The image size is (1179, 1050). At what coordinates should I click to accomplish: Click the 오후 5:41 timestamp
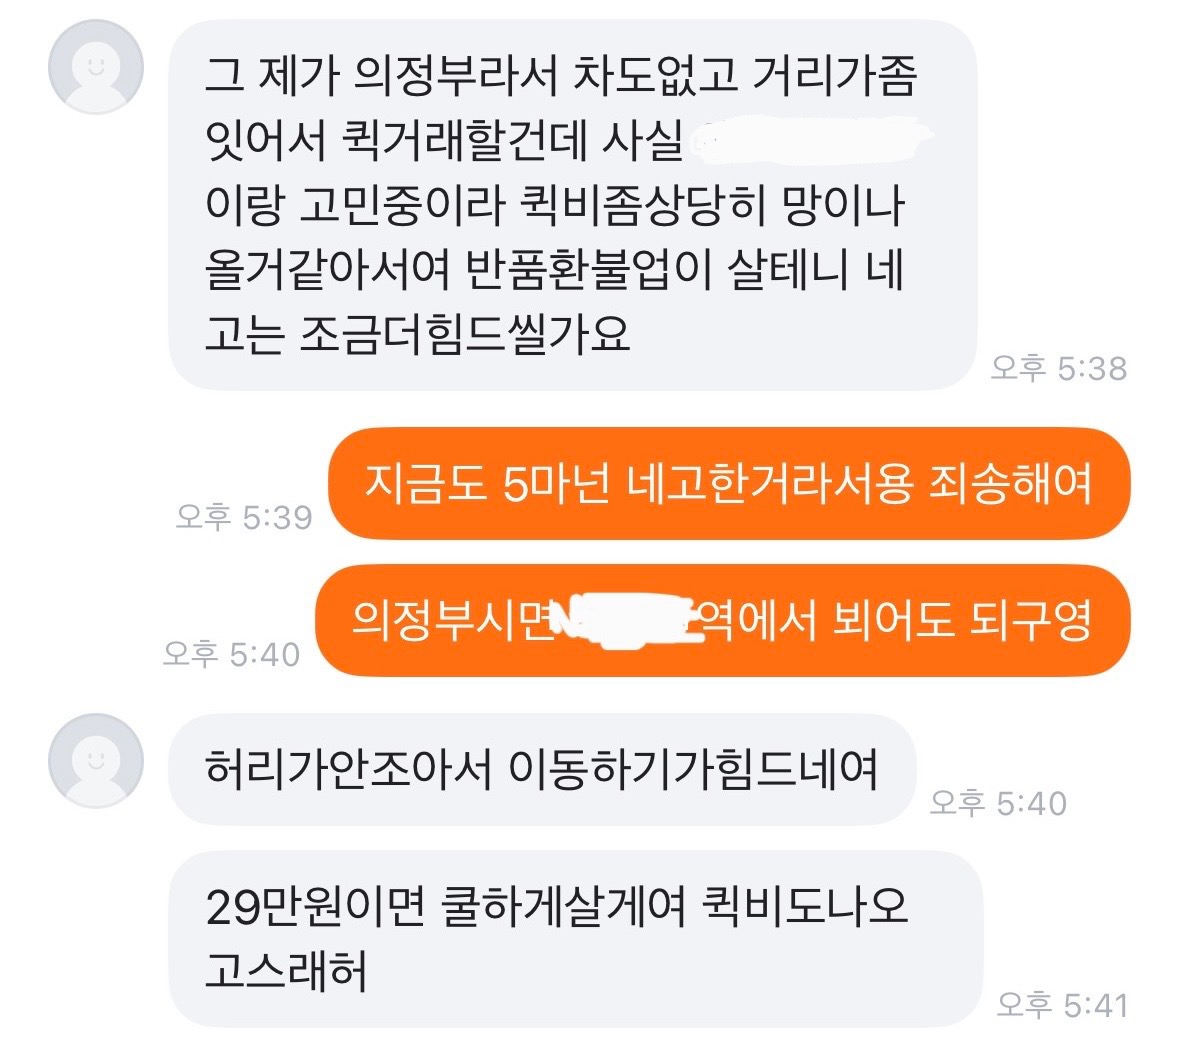[x=1062, y=1004]
